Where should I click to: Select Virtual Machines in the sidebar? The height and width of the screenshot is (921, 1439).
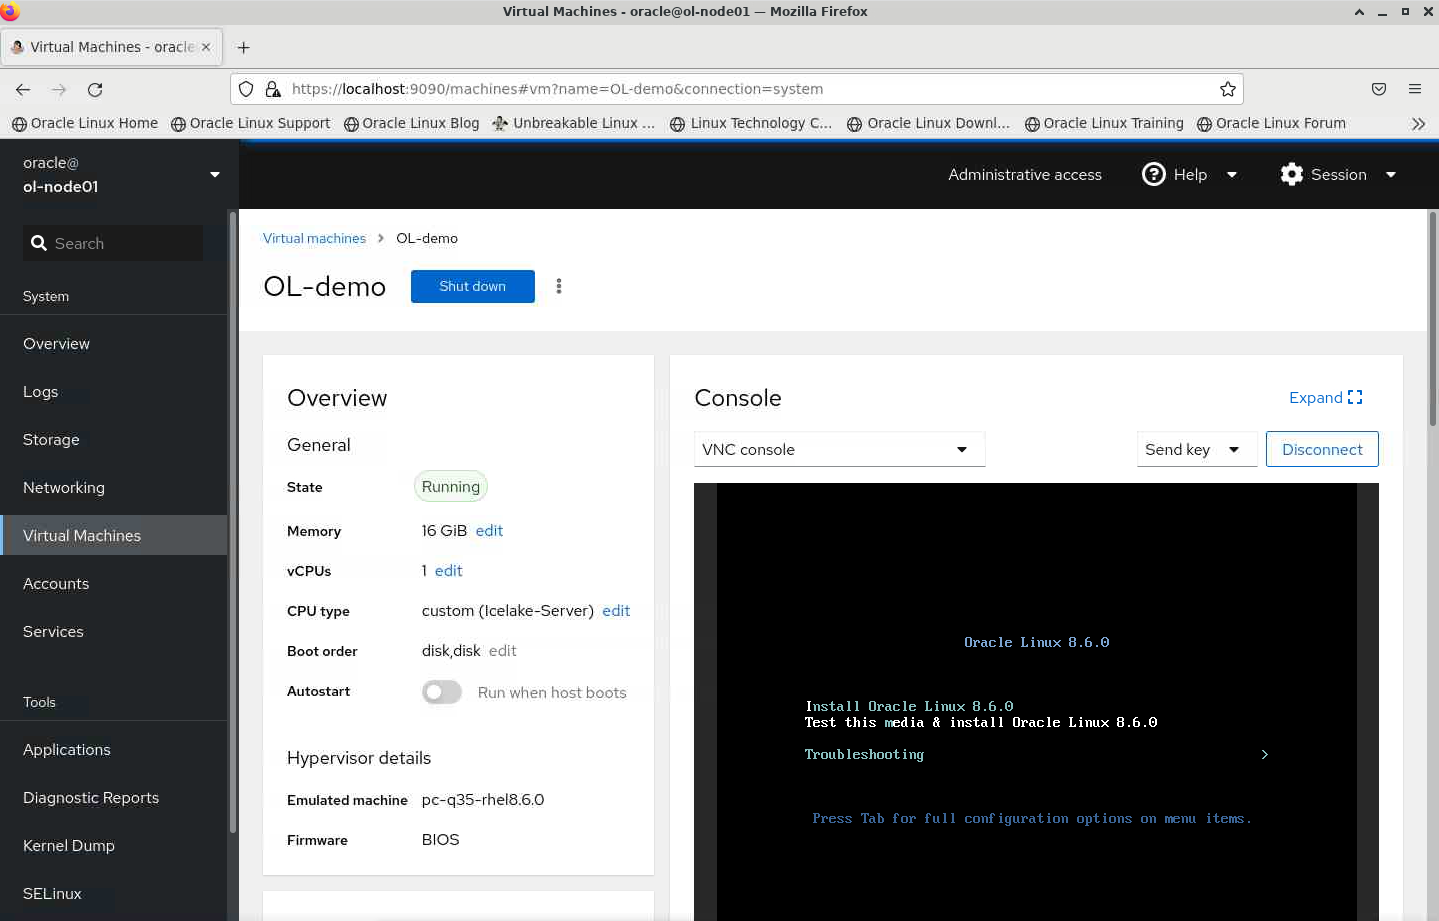114,535
